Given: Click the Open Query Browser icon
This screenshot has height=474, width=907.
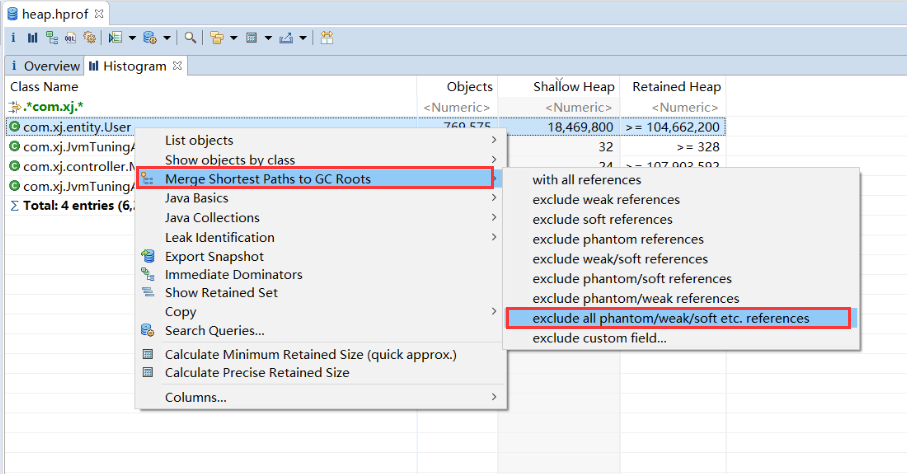Looking at the screenshot, I should [x=150, y=38].
